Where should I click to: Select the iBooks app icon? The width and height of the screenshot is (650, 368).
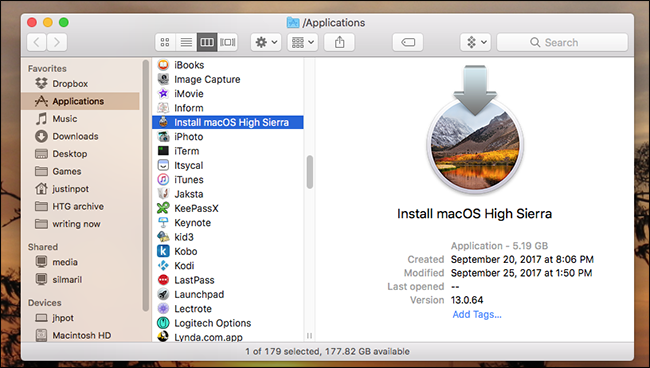[x=163, y=65]
